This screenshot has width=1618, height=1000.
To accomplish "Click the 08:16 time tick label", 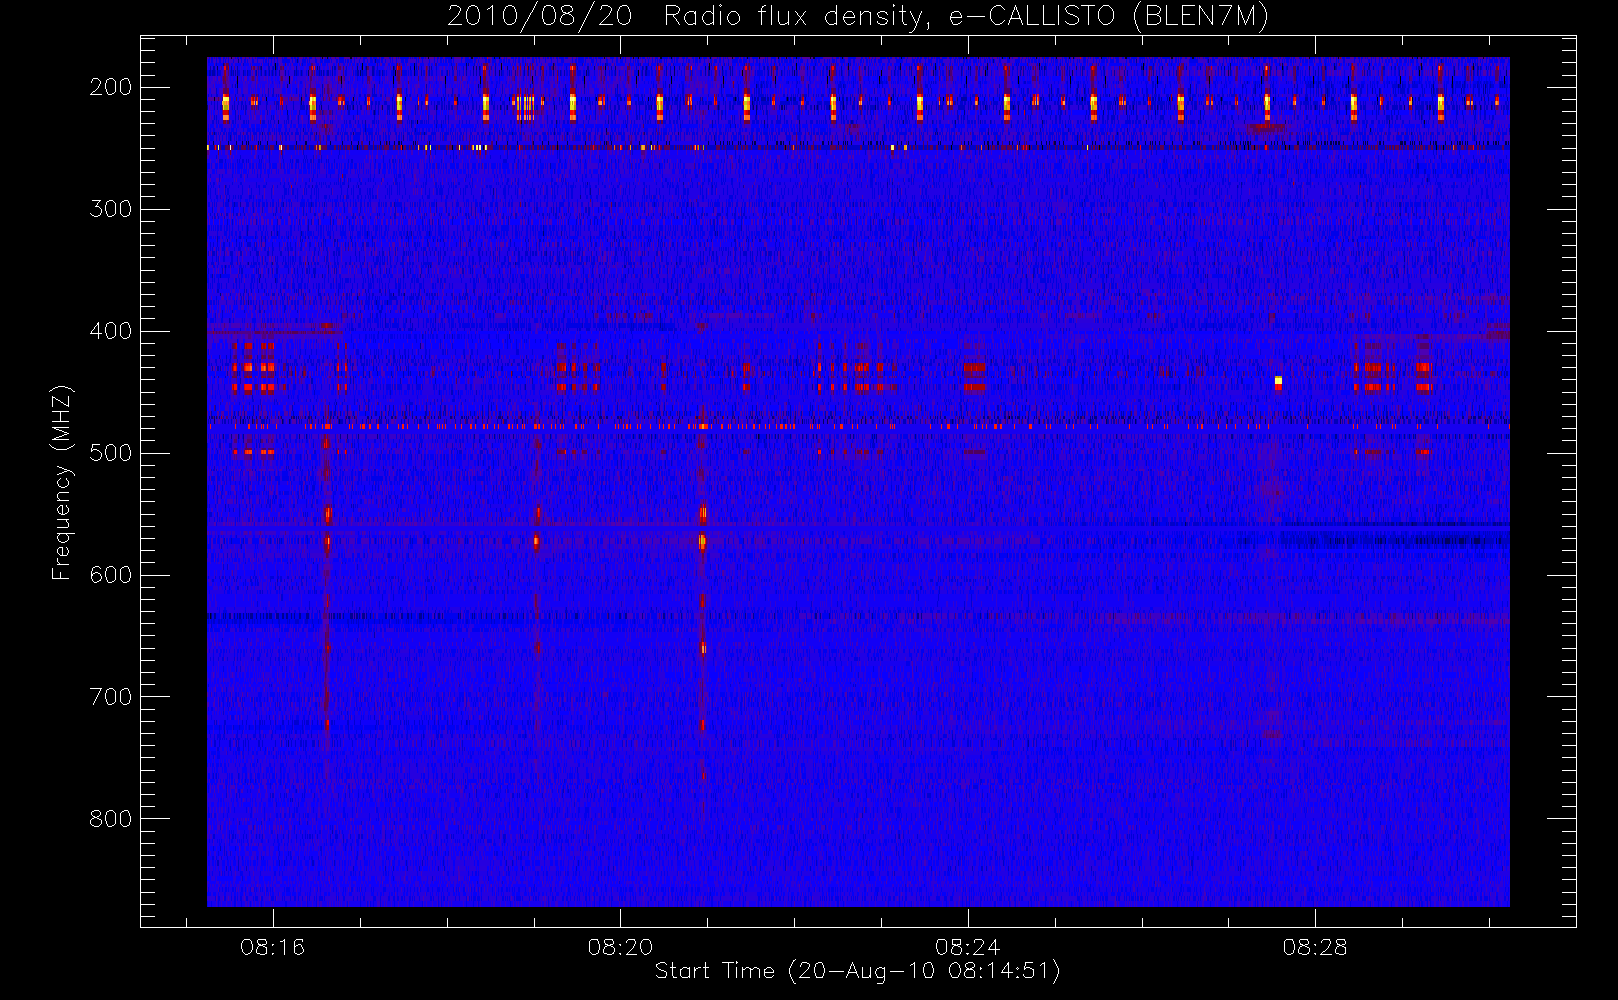I will coord(272,947).
